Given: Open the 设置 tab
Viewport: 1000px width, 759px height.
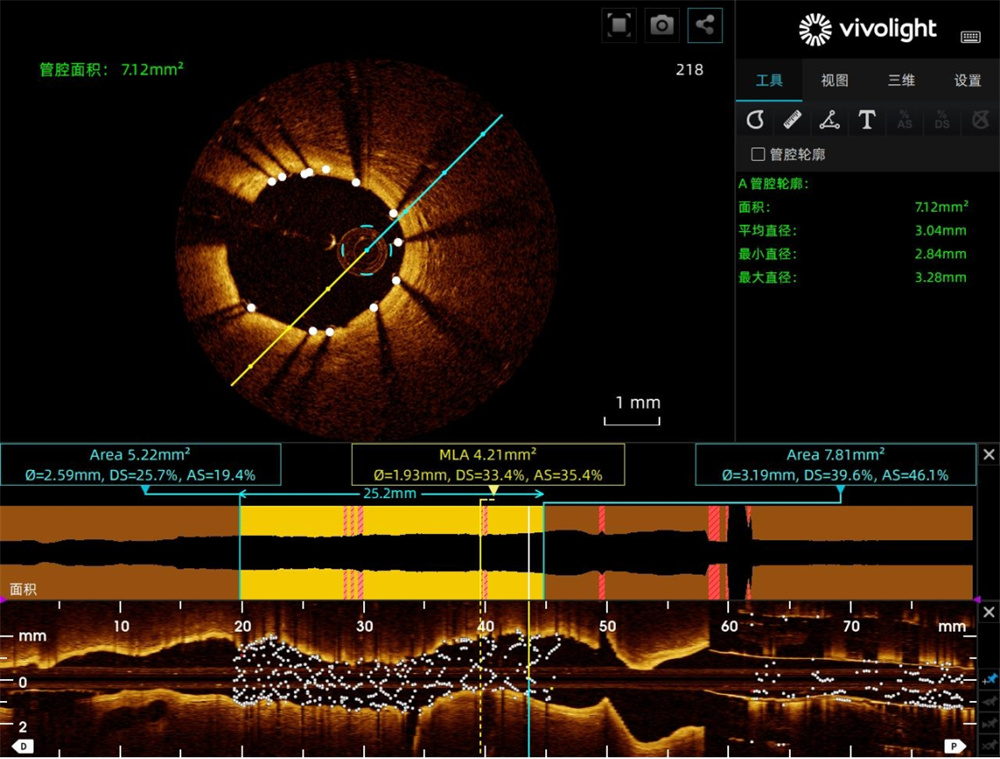Looking at the screenshot, I should click(967, 80).
